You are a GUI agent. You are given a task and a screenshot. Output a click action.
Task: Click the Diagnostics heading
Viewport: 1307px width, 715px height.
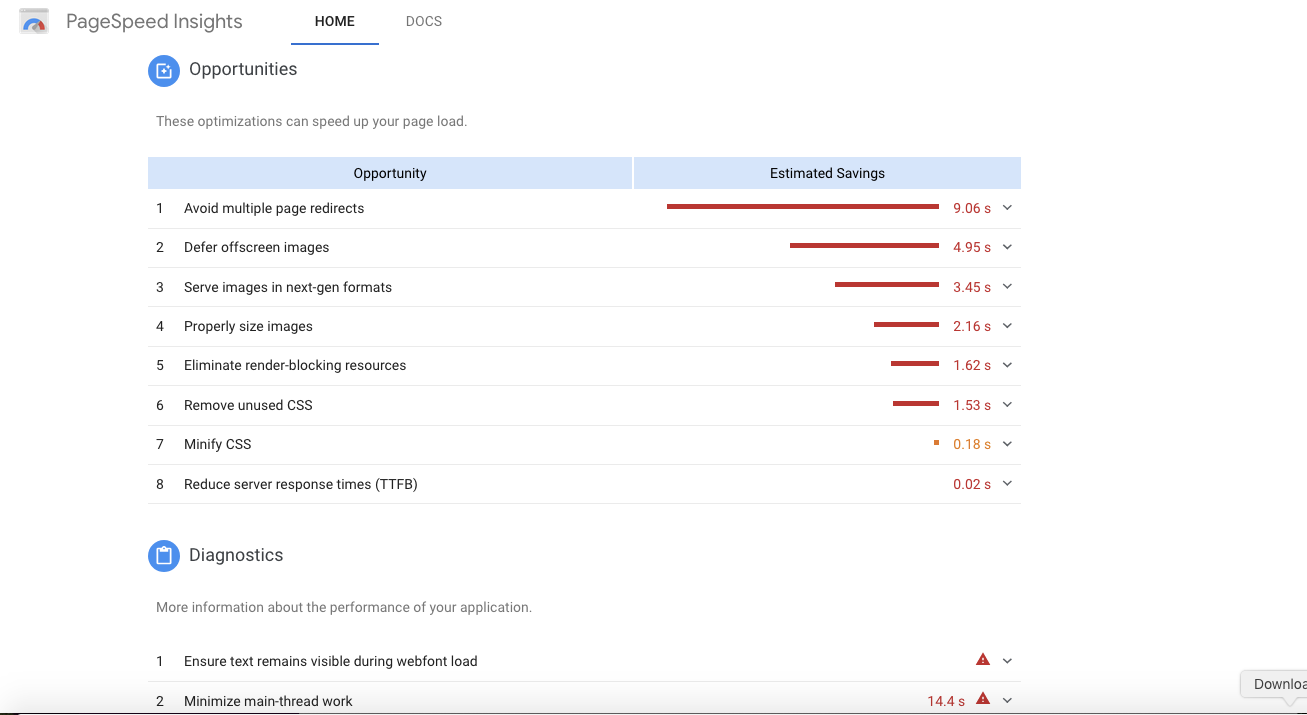pos(236,555)
